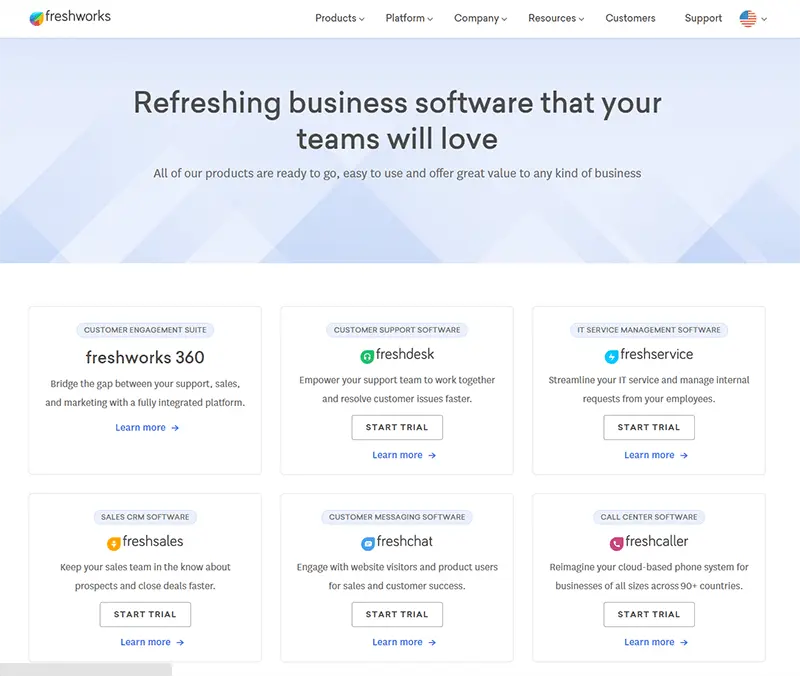Click arrow beside freshcaller Learn more
This screenshot has width=800, height=676.
[x=684, y=643]
